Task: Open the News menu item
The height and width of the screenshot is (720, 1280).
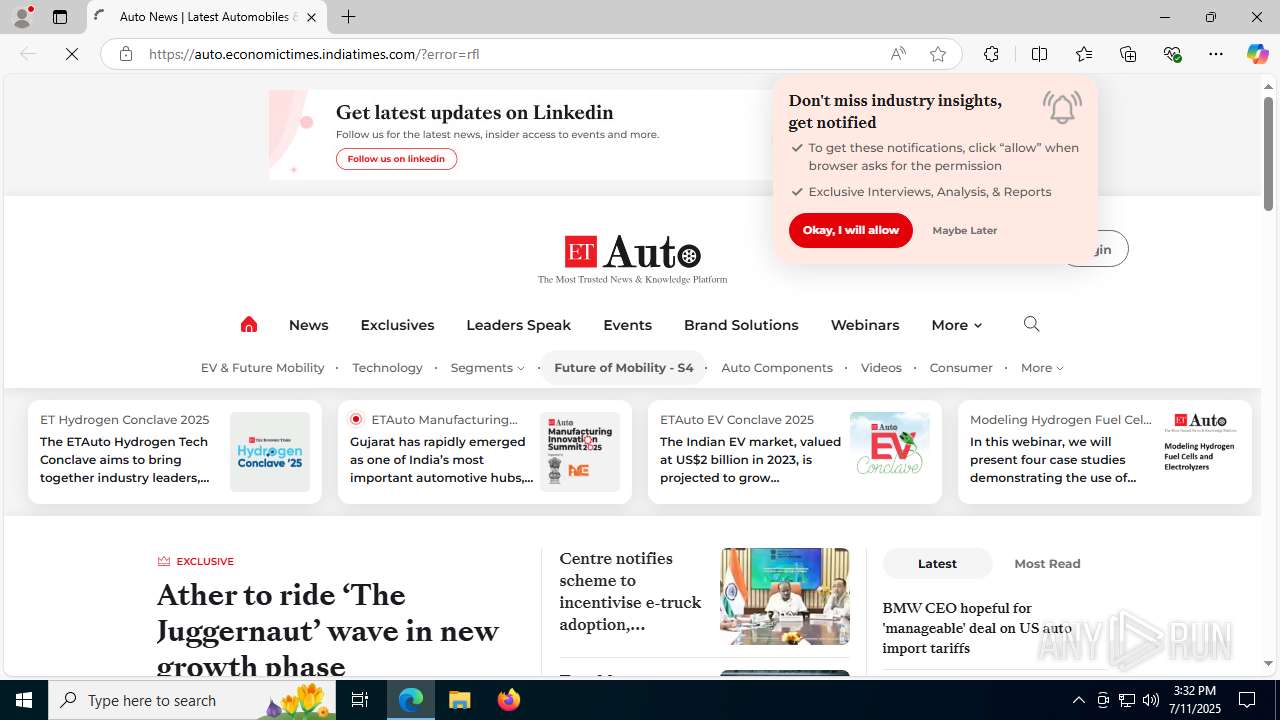Action: pyautogui.click(x=308, y=325)
